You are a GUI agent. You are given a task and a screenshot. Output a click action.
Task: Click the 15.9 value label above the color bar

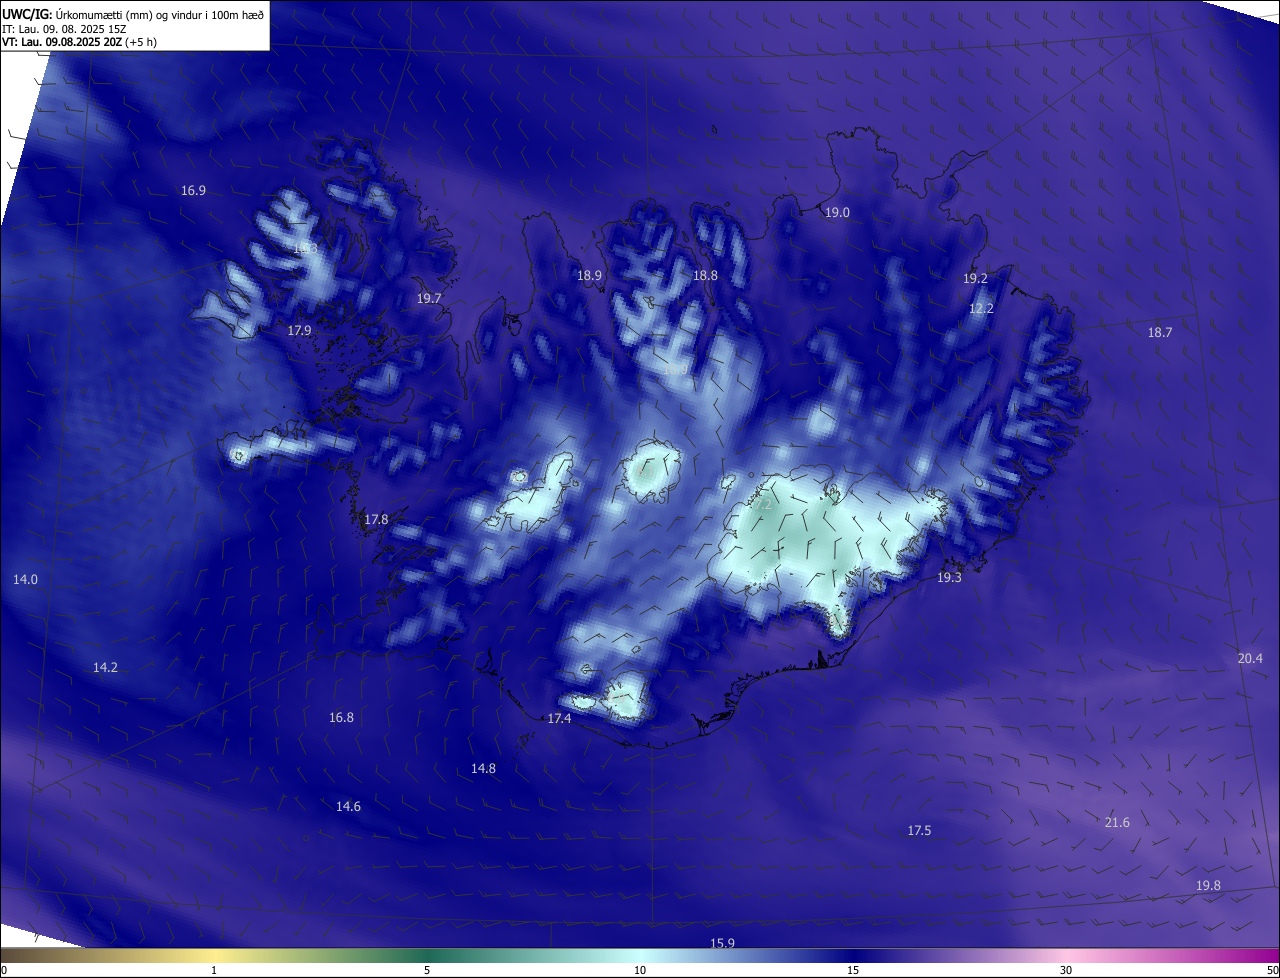[722, 943]
